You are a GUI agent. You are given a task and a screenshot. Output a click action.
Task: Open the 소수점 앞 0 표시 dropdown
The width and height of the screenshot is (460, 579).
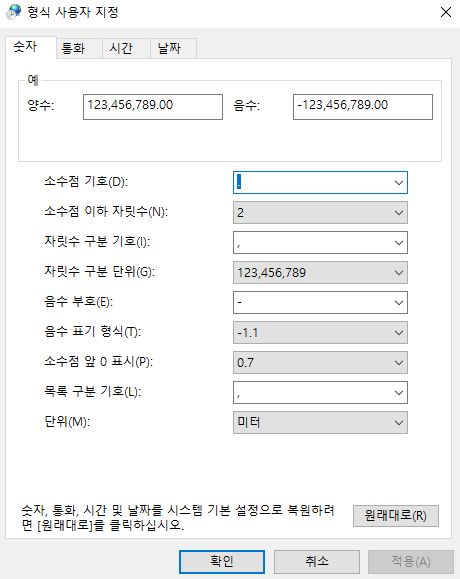320,363
